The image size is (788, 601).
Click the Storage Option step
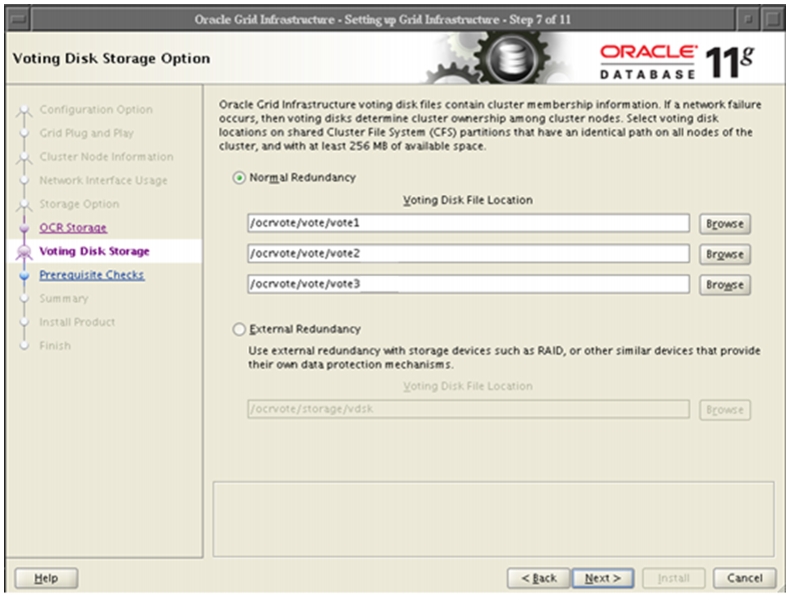(x=79, y=204)
